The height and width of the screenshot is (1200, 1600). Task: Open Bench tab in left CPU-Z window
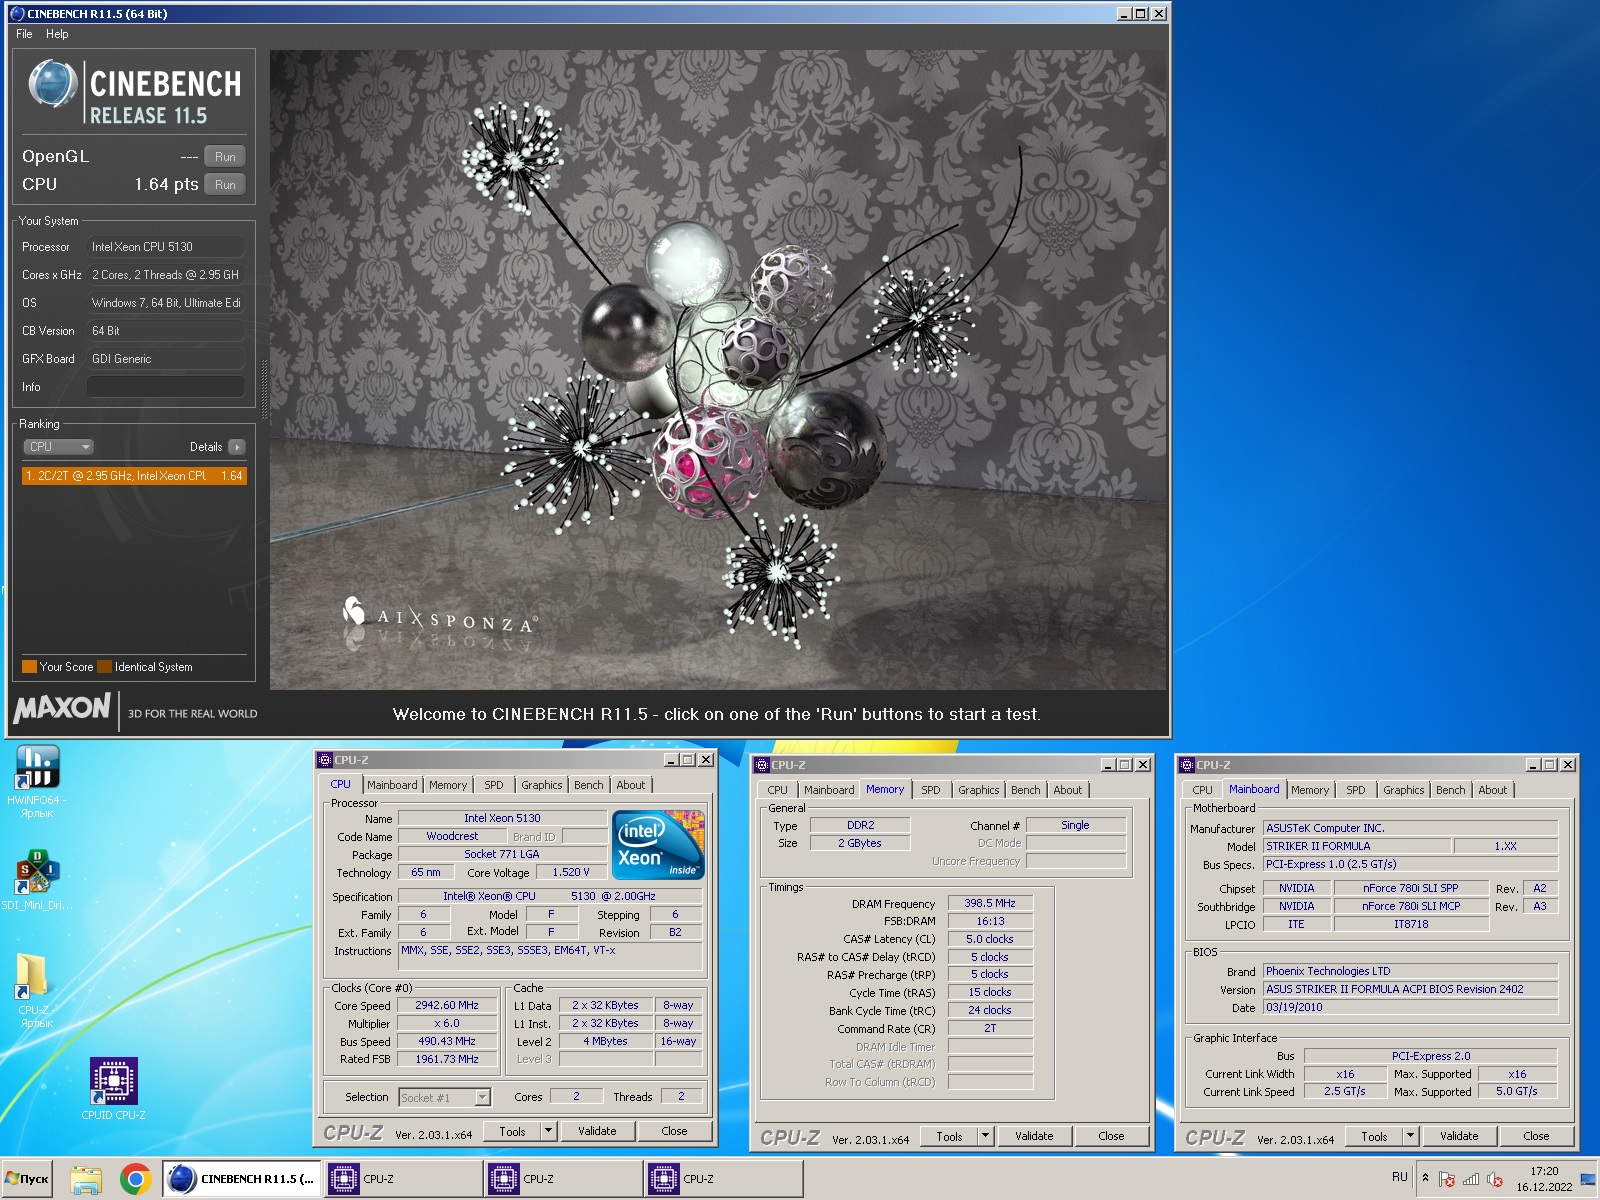[x=589, y=785]
